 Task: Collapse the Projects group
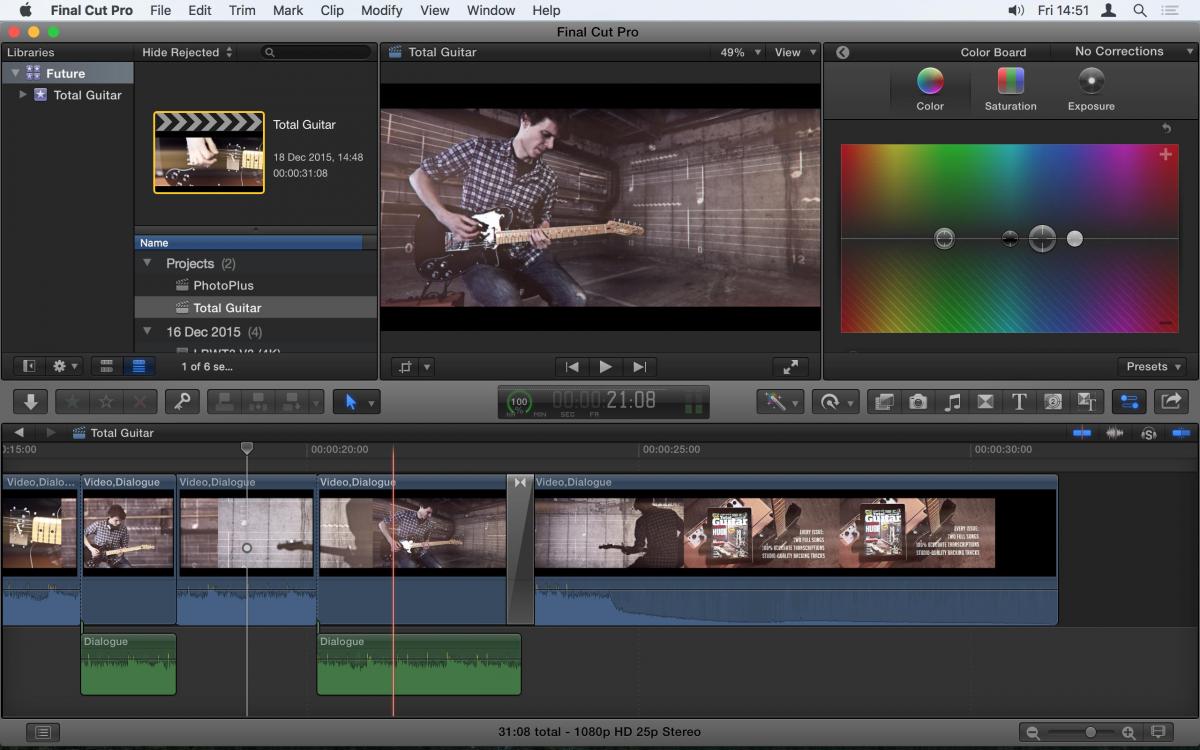pyautogui.click(x=147, y=263)
